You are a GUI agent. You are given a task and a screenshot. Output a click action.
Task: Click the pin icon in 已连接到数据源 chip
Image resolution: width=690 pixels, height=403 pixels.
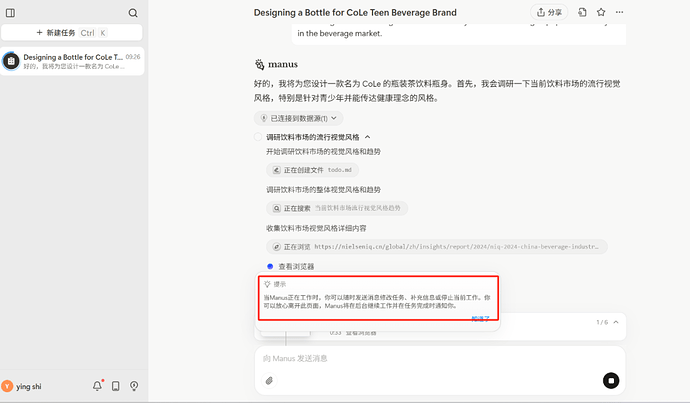[x=264, y=118]
